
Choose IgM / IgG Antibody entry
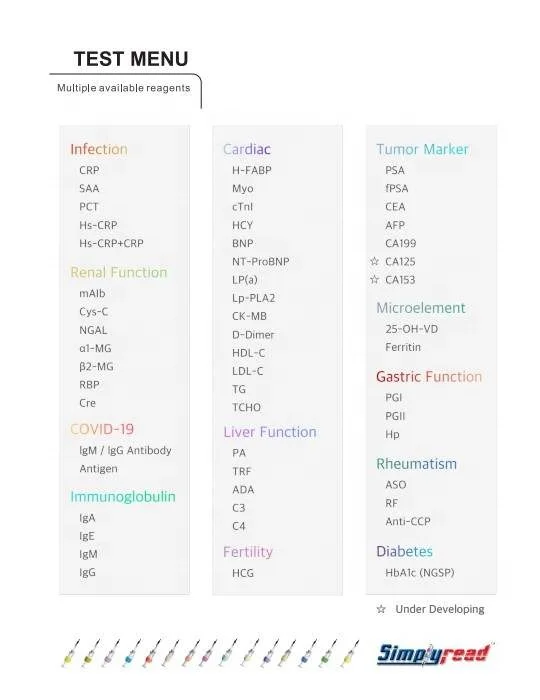125,450
